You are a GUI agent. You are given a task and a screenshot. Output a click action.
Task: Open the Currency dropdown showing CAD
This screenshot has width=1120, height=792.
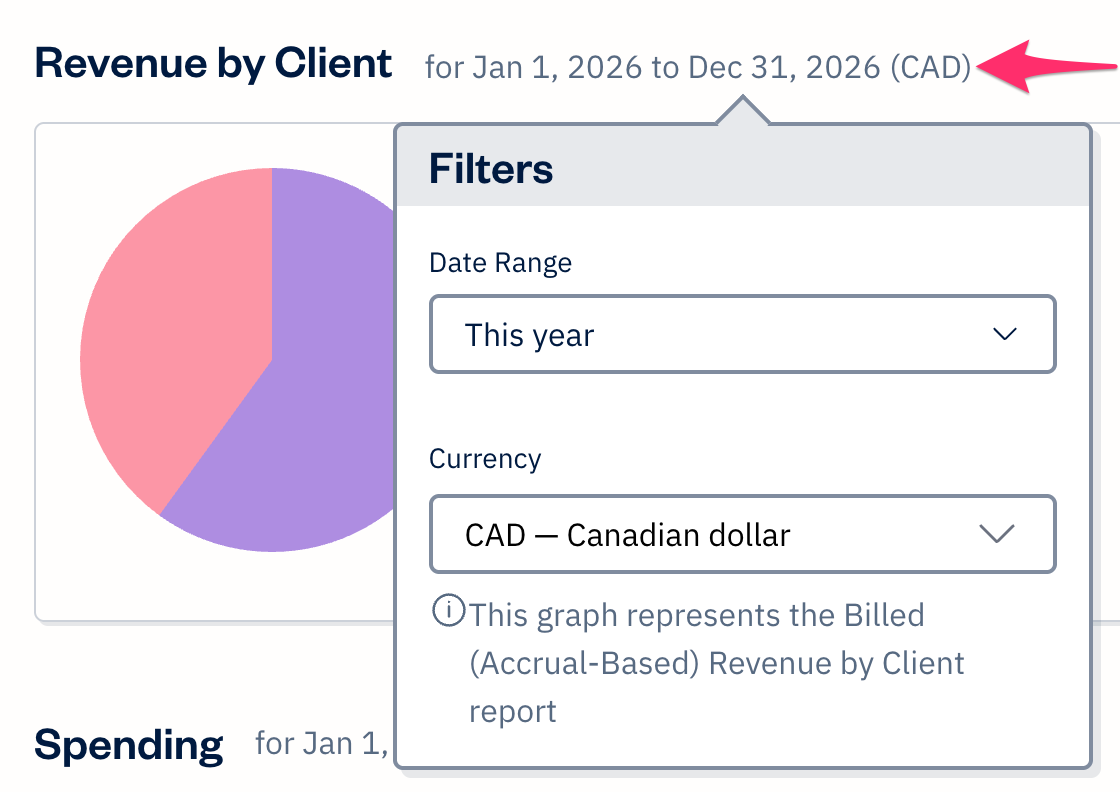(742, 534)
